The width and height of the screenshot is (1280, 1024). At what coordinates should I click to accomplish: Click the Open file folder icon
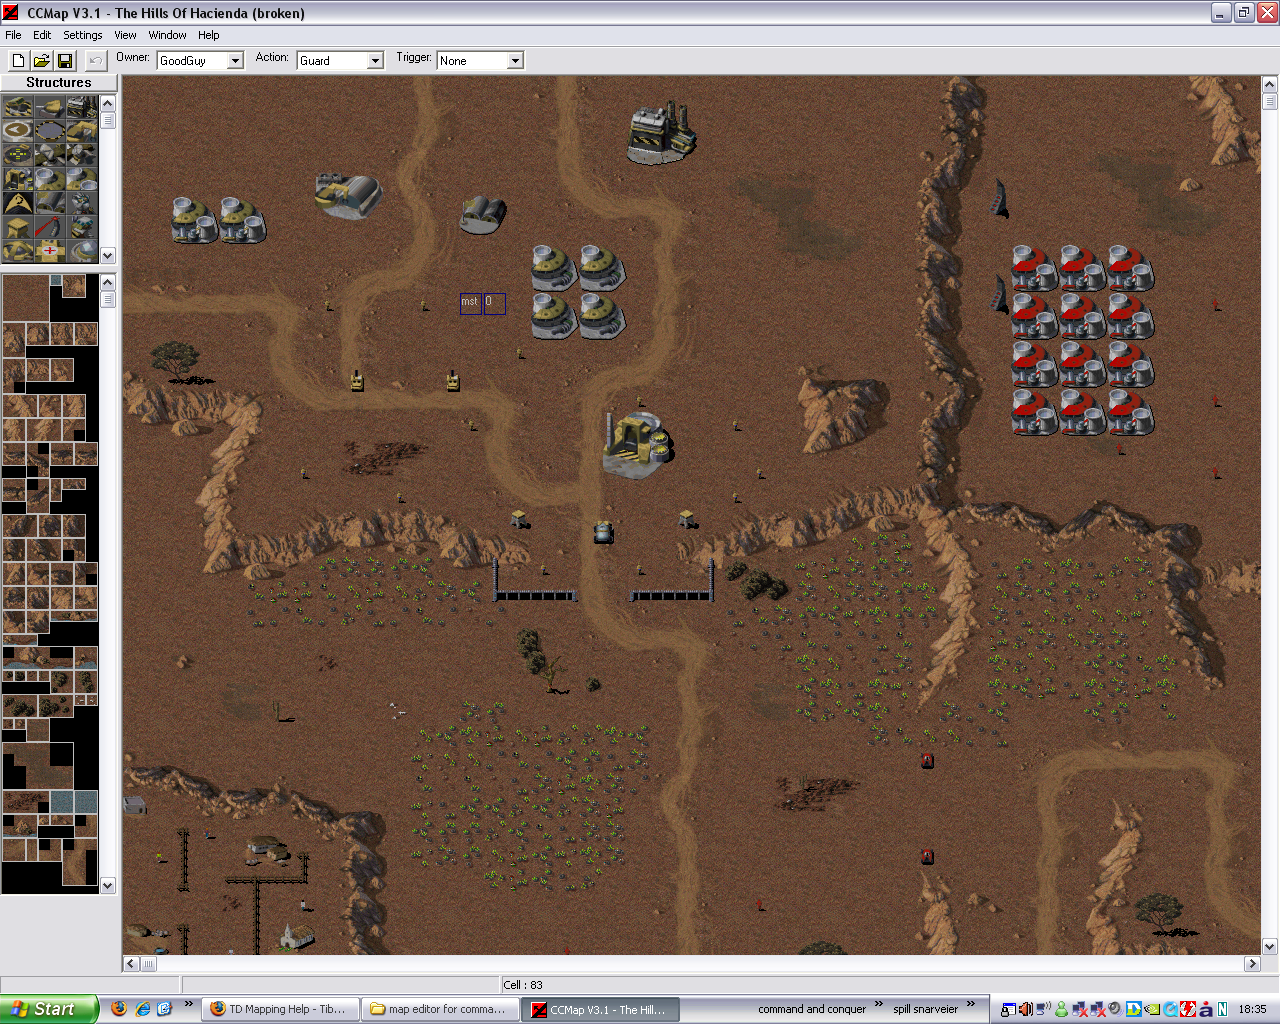tap(42, 61)
